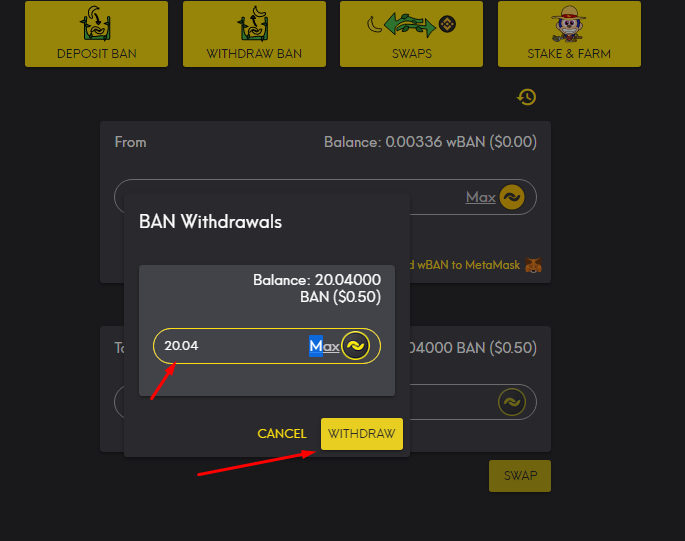Click the MetaMask fox icon

click(533, 265)
